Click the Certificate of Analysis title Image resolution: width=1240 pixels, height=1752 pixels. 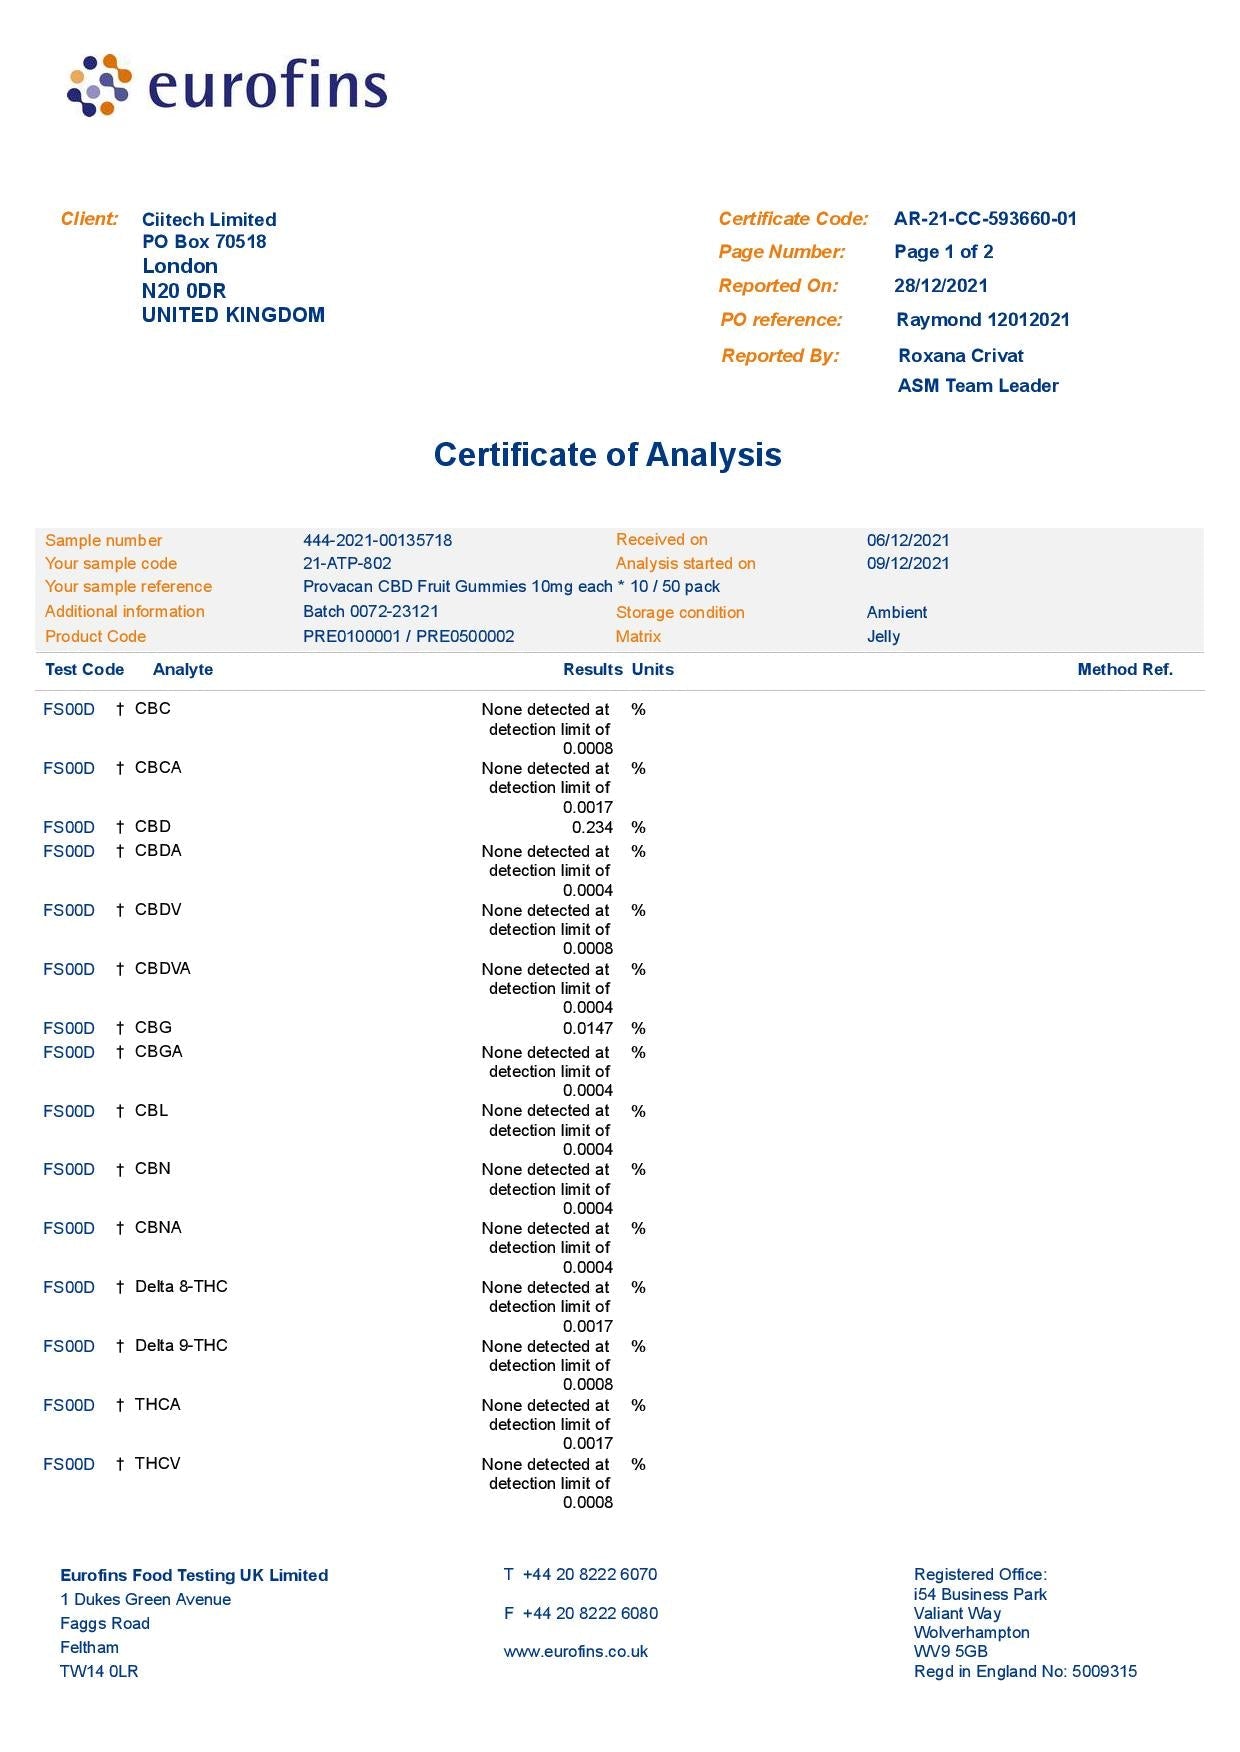tap(607, 455)
